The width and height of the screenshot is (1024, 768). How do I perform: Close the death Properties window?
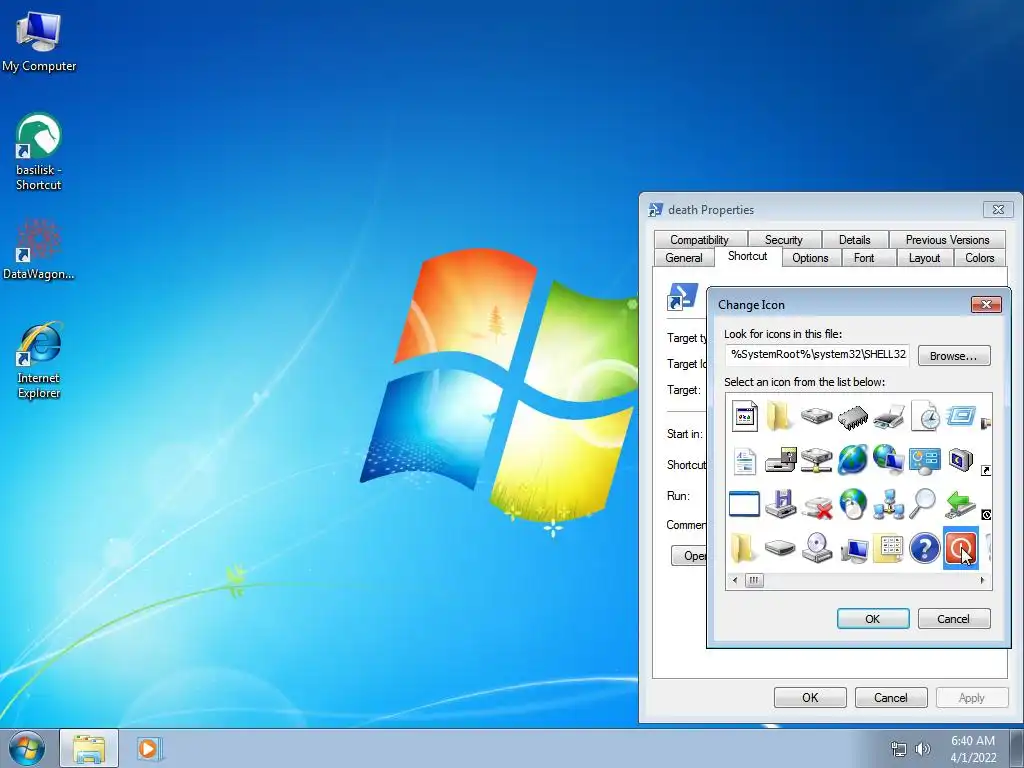[x=998, y=210]
